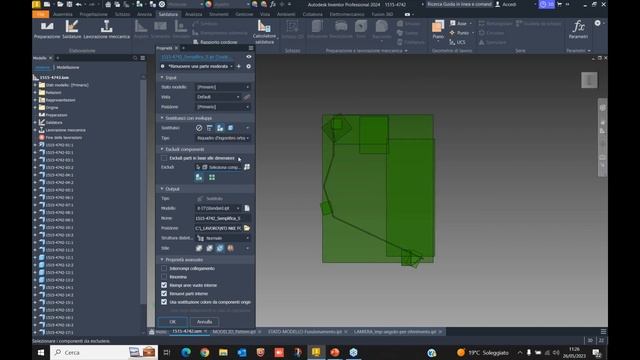Choose the third Sostituisci envelope option
The width and height of the screenshot is (640, 360).
click(220, 128)
